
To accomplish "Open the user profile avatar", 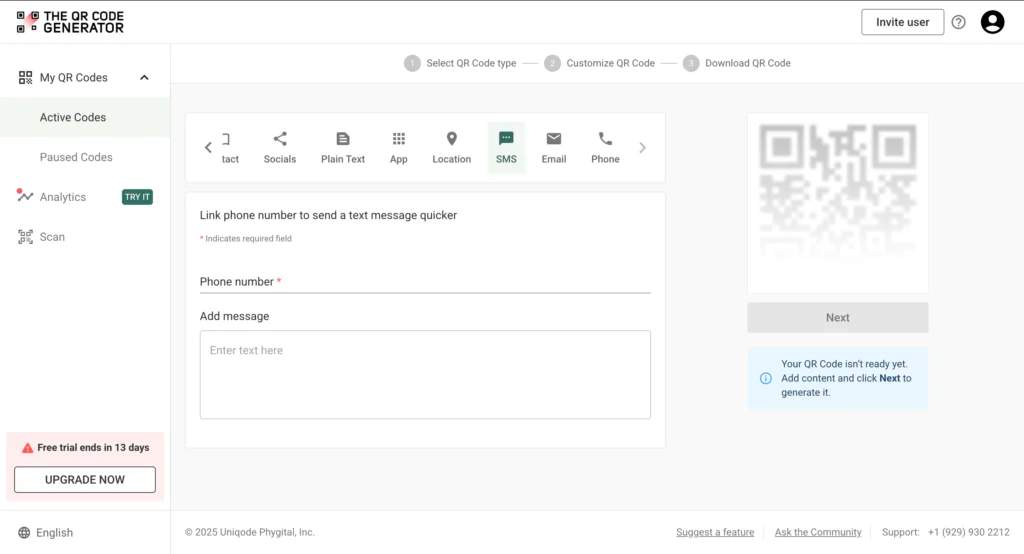I will tap(992, 22).
